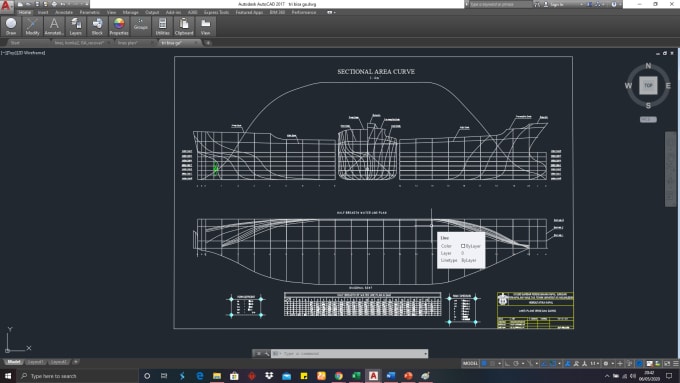Click the Customization menu icon in status bar

tap(677, 363)
